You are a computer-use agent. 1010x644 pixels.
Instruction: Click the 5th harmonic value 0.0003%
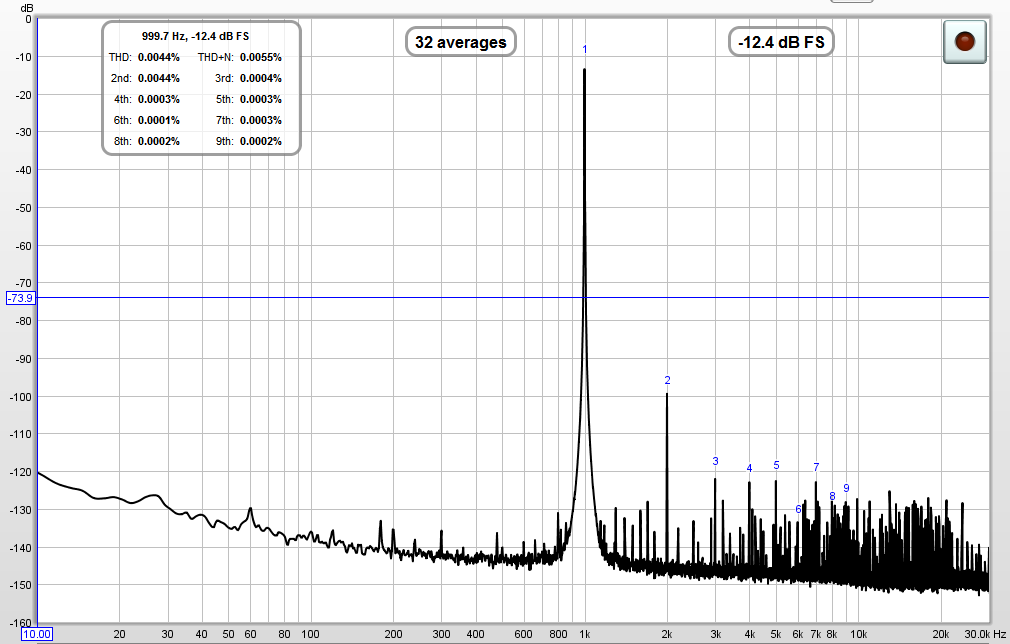[261, 99]
